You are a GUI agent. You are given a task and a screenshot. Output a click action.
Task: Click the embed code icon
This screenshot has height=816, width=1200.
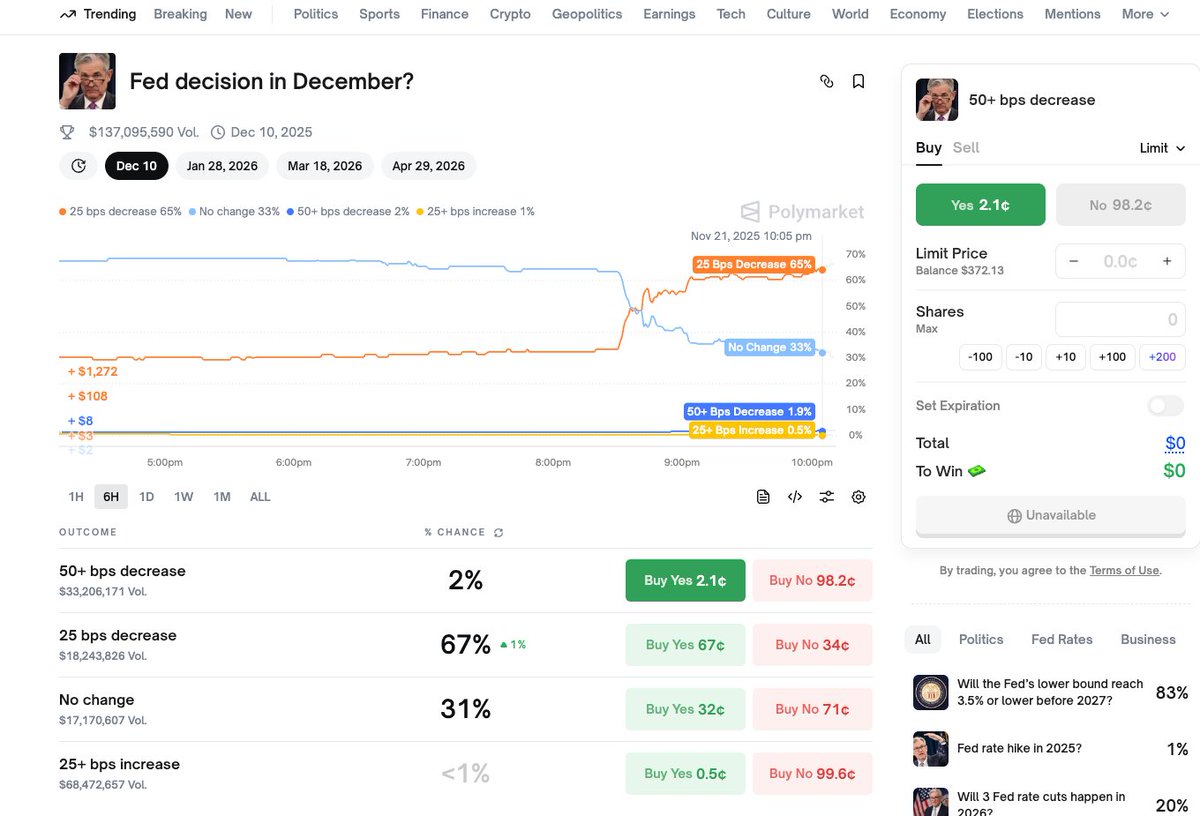pyautogui.click(x=795, y=497)
